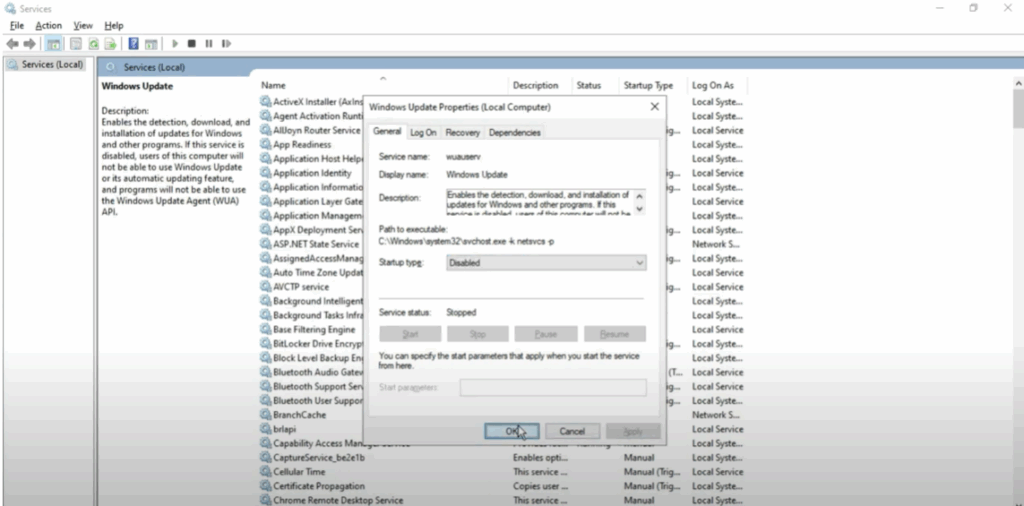Refresh the services list using the toolbar icon
The image size is (1024, 506).
(x=93, y=44)
